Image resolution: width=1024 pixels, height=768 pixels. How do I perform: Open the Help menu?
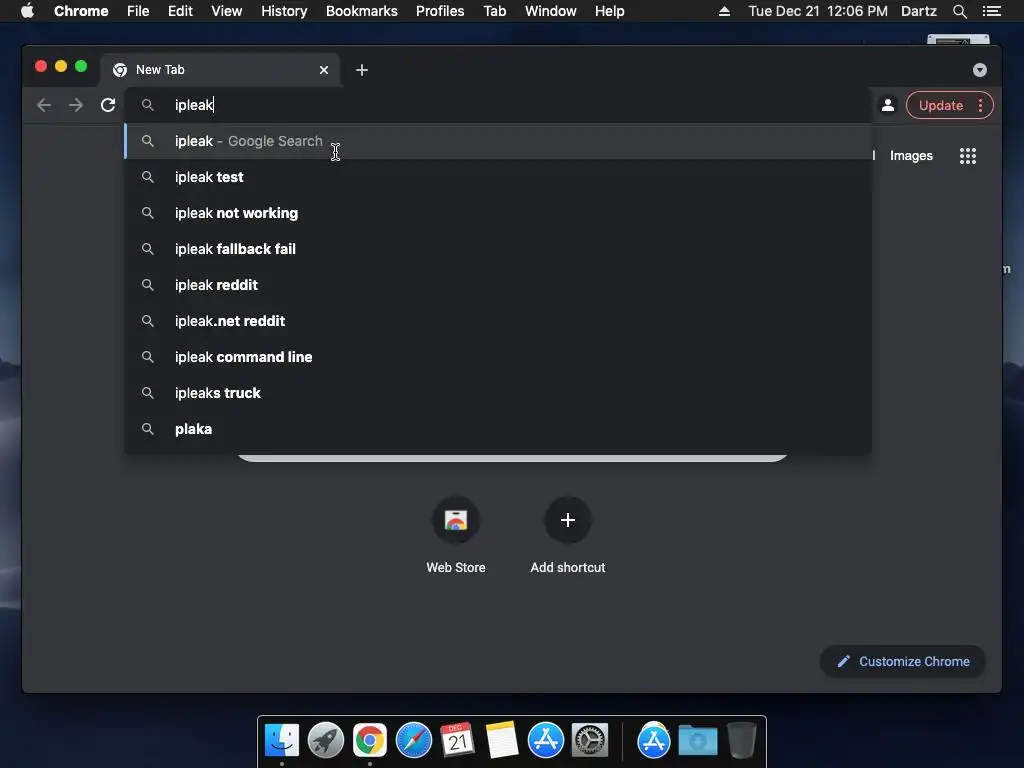click(609, 11)
